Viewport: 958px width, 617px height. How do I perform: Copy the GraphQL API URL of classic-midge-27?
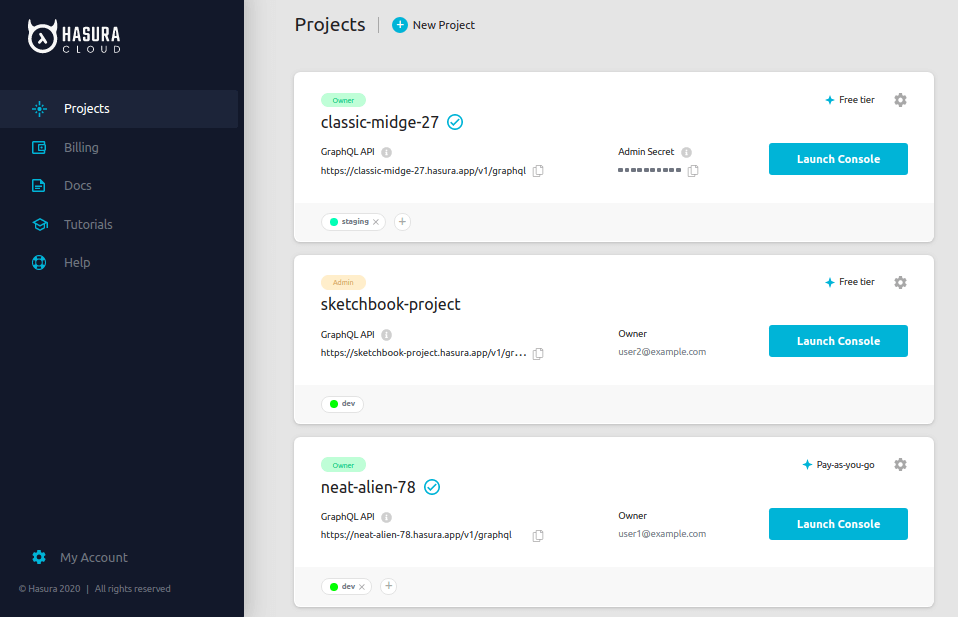[538, 170]
